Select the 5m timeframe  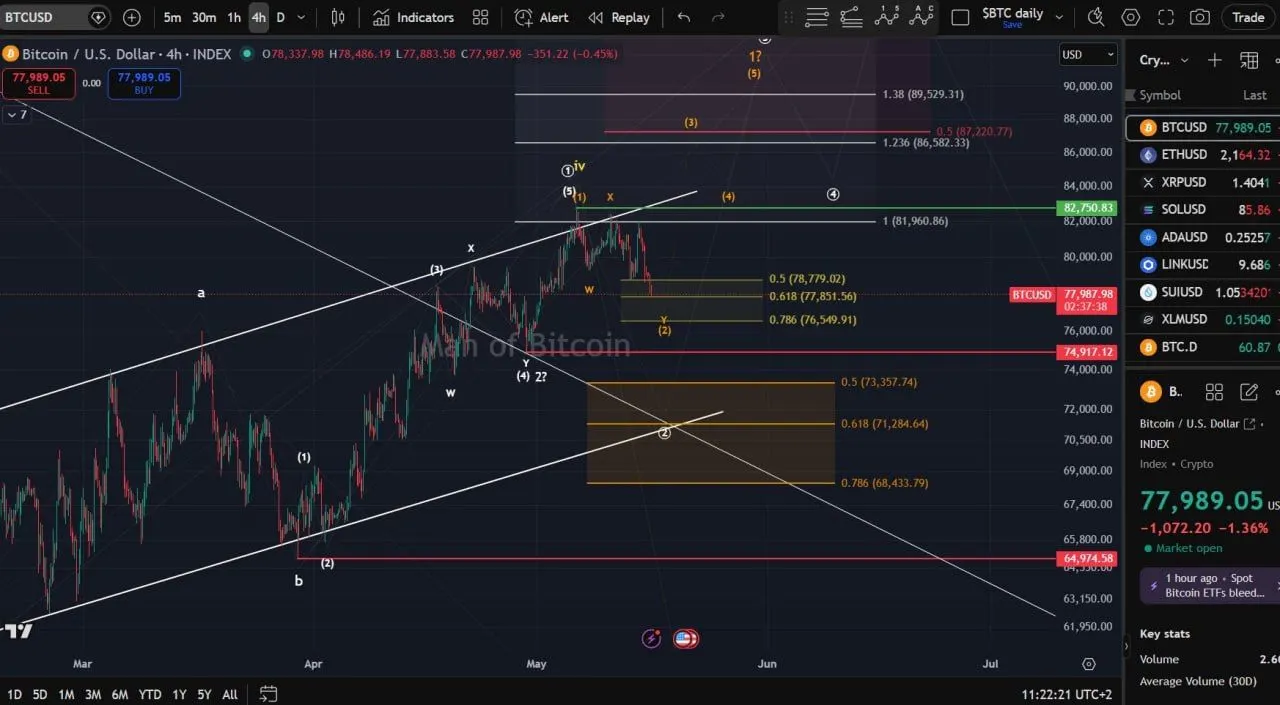pos(172,17)
